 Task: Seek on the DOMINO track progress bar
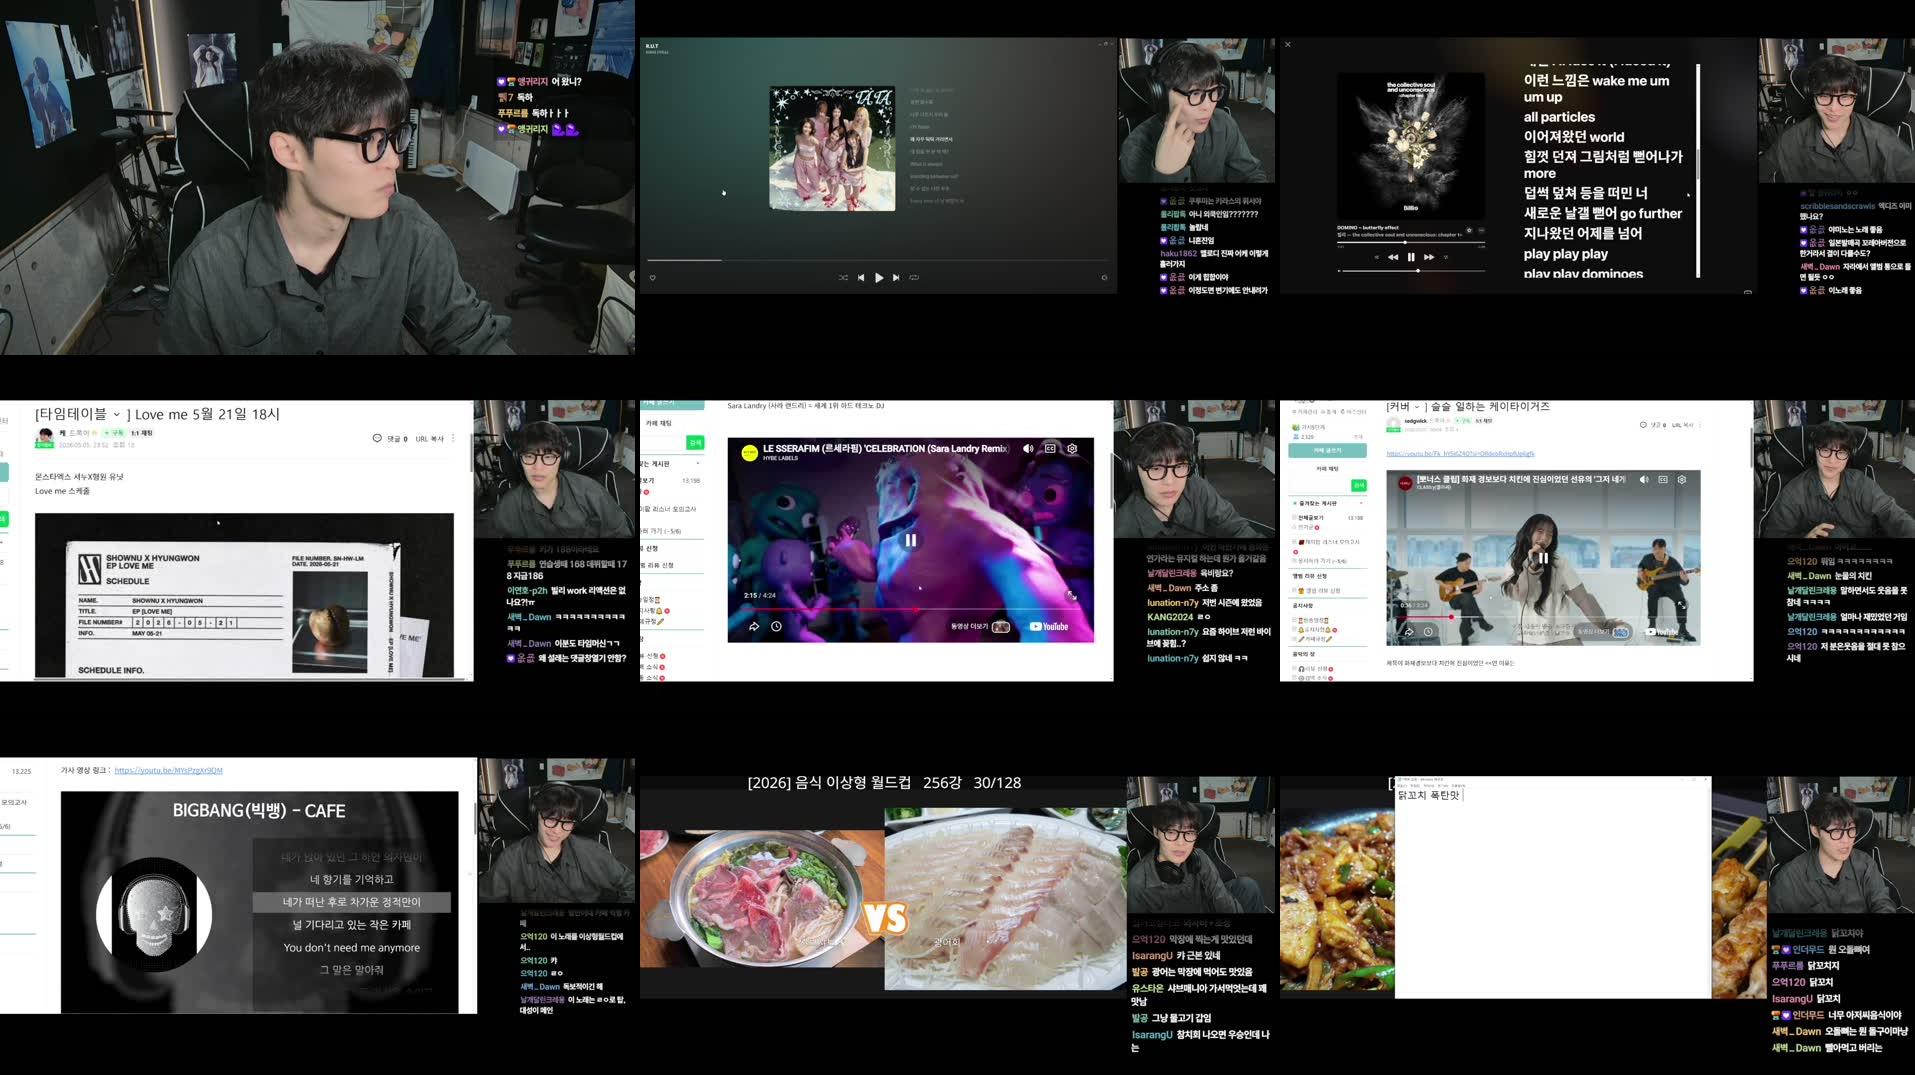[x=1411, y=243]
